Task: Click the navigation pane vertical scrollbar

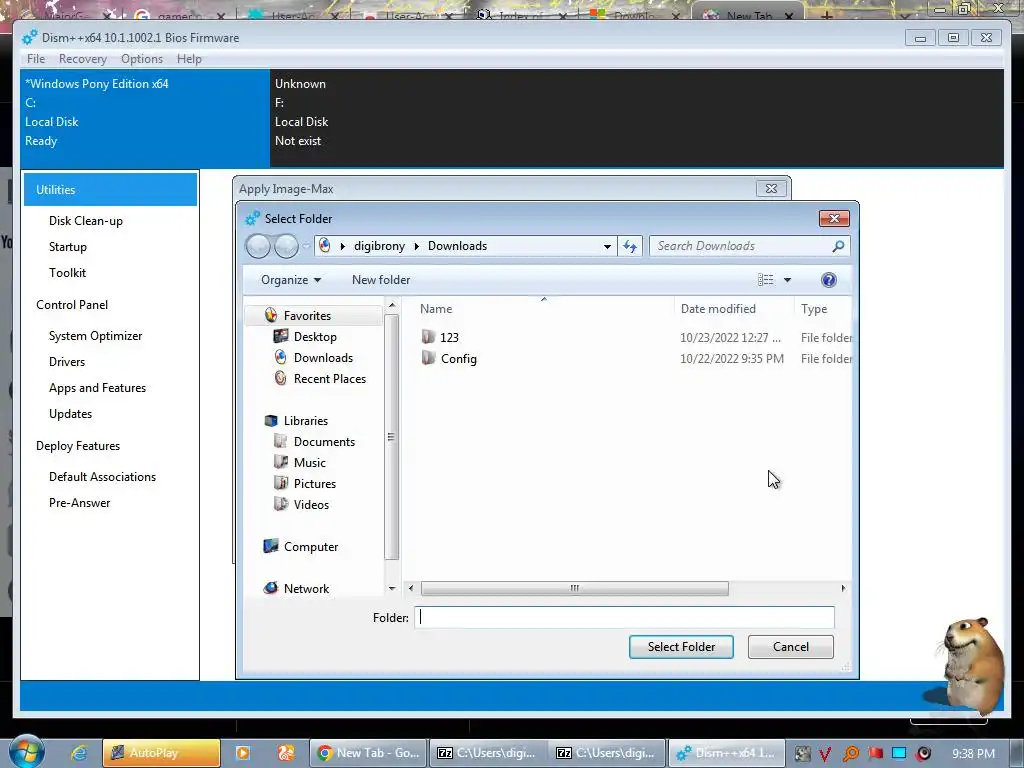Action: pyautogui.click(x=391, y=437)
